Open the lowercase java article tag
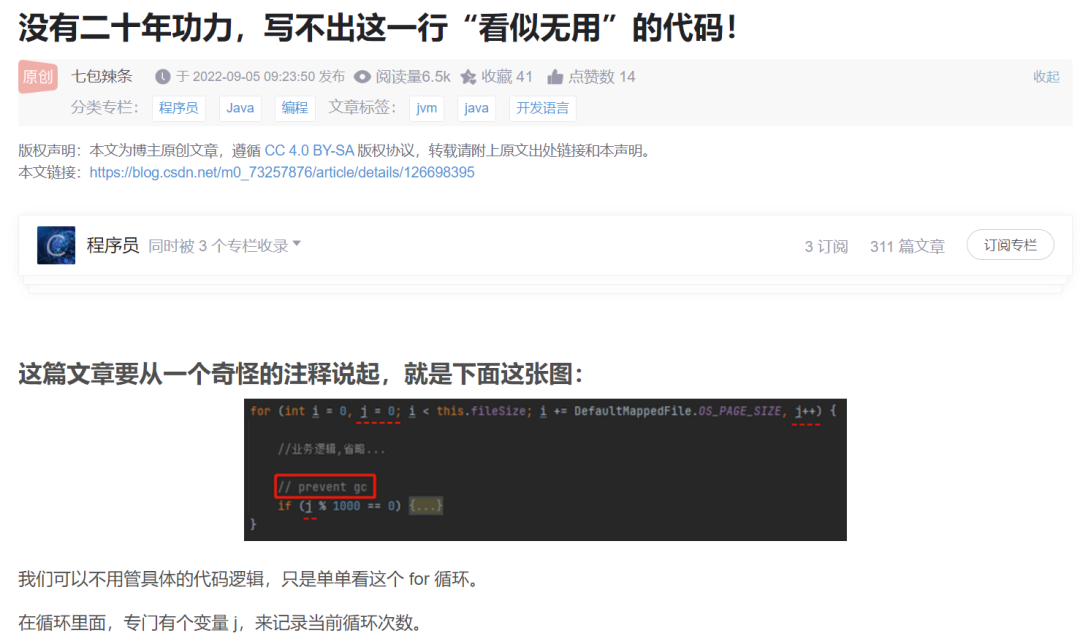Viewport: 1080px width, 644px height. tap(476, 108)
